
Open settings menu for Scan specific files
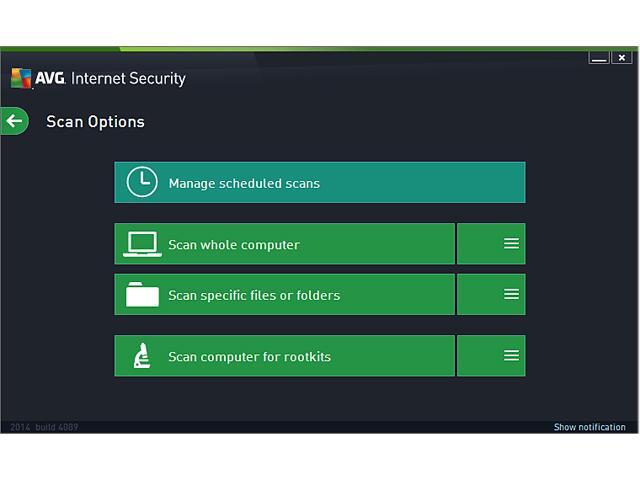click(x=511, y=295)
